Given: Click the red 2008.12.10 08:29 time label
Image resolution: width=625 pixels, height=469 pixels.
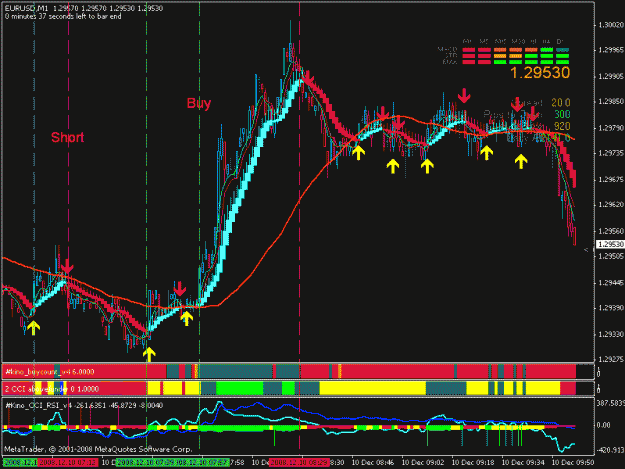Looking at the screenshot, I should tap(299, 463).
